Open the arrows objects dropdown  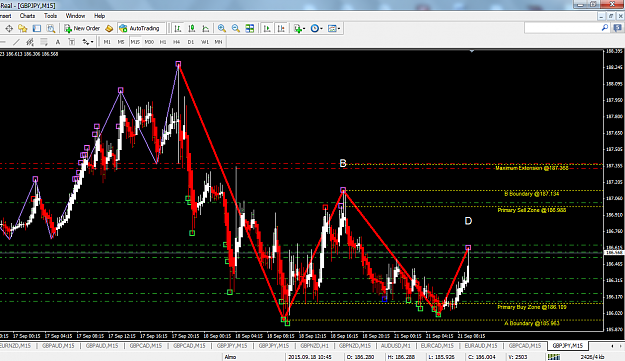(x=88, y=42)
